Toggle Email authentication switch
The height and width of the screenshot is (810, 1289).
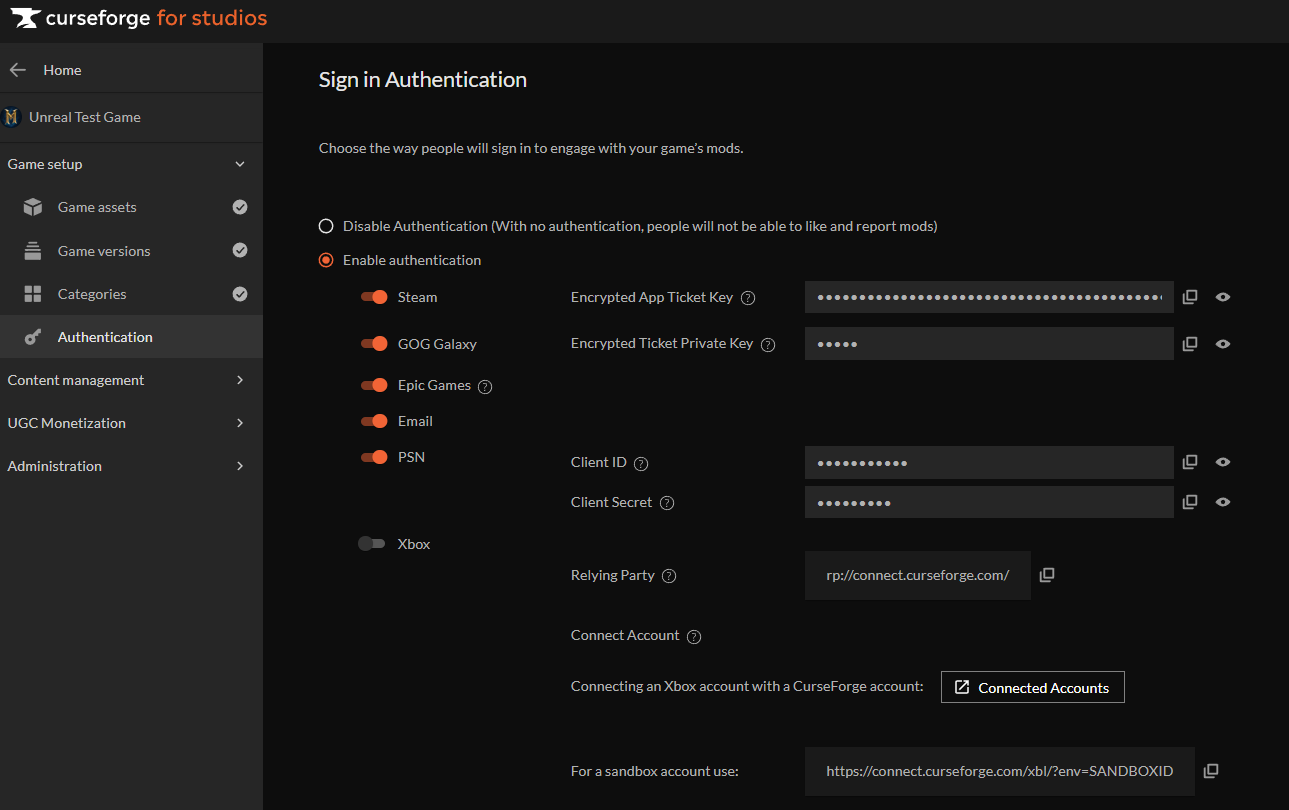point(374,421)
